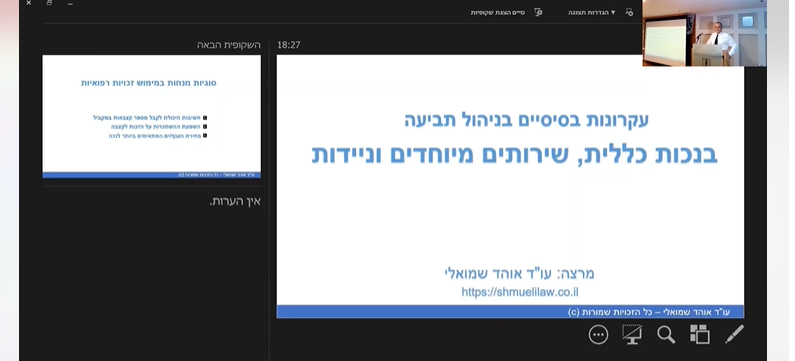The width and height of the screenshot is (795, 361).
Task: Open the shmuelilaw.co.il link on slide
Action: 520,292
